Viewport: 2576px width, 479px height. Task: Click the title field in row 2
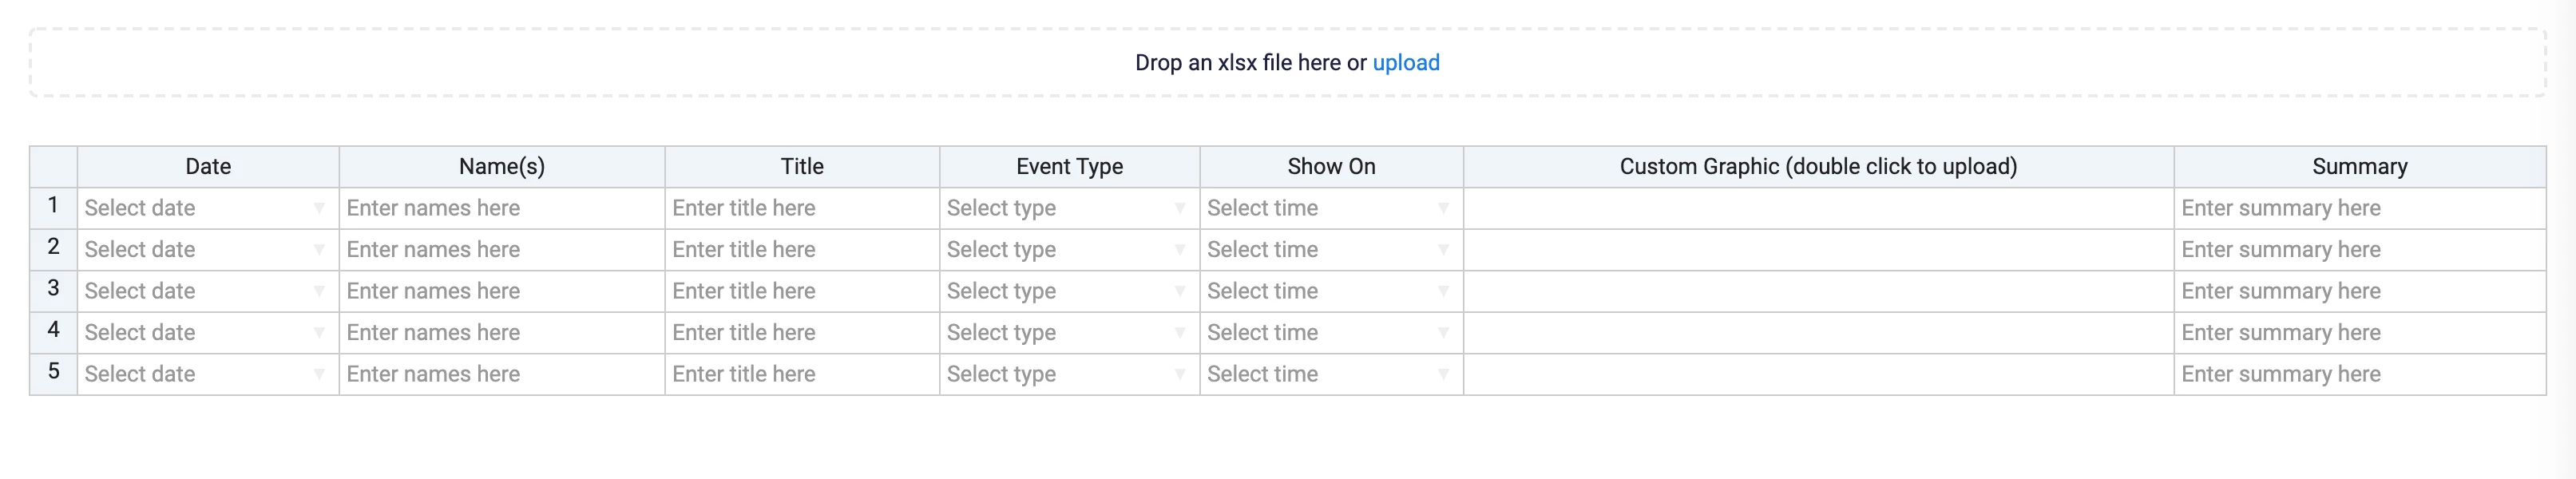click(x=801, y=250)
